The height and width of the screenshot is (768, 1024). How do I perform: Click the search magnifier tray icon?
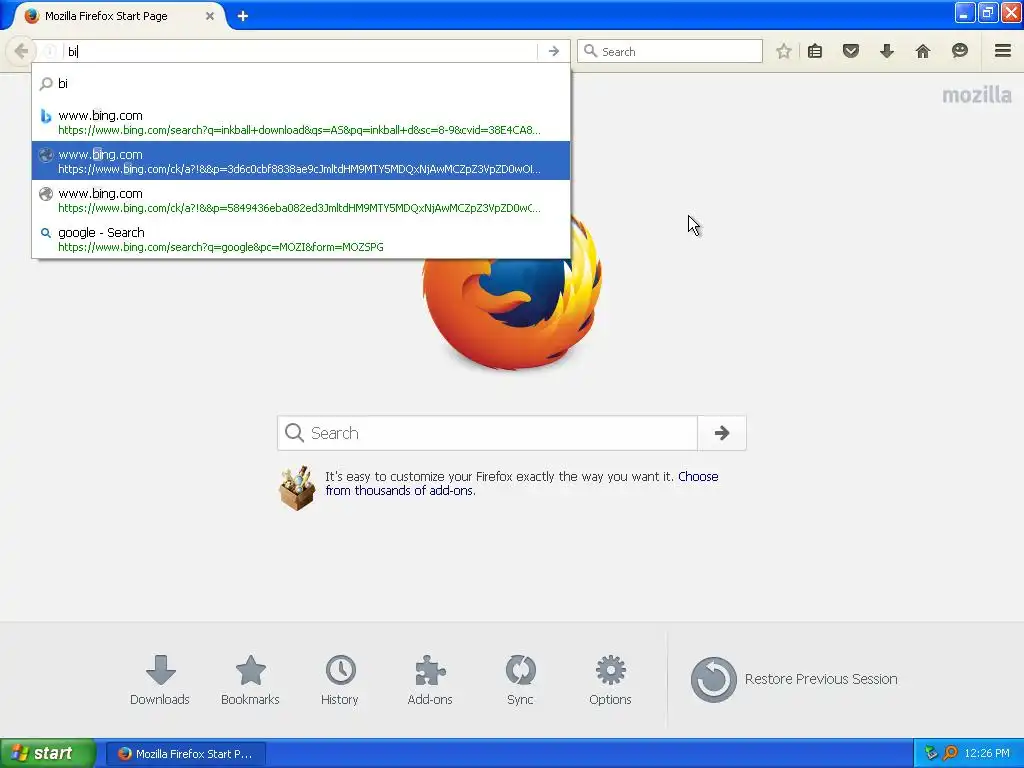coord(950,753)
